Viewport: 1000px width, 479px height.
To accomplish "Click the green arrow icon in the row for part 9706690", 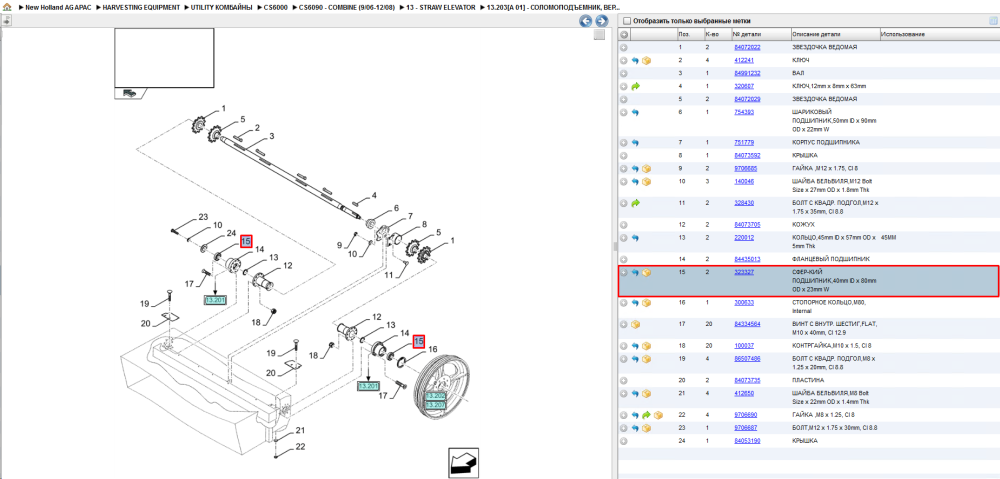I will (646, 415).
